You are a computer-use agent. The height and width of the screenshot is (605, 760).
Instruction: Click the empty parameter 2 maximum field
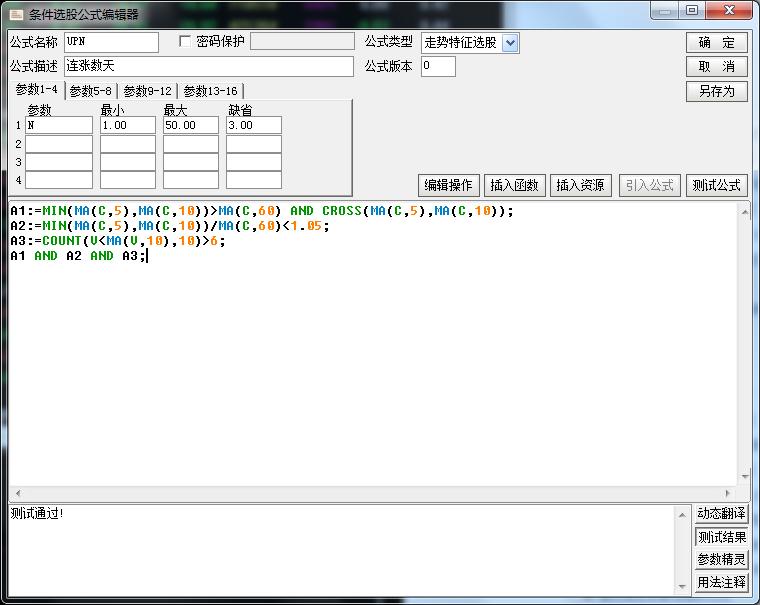pos(190,144)
